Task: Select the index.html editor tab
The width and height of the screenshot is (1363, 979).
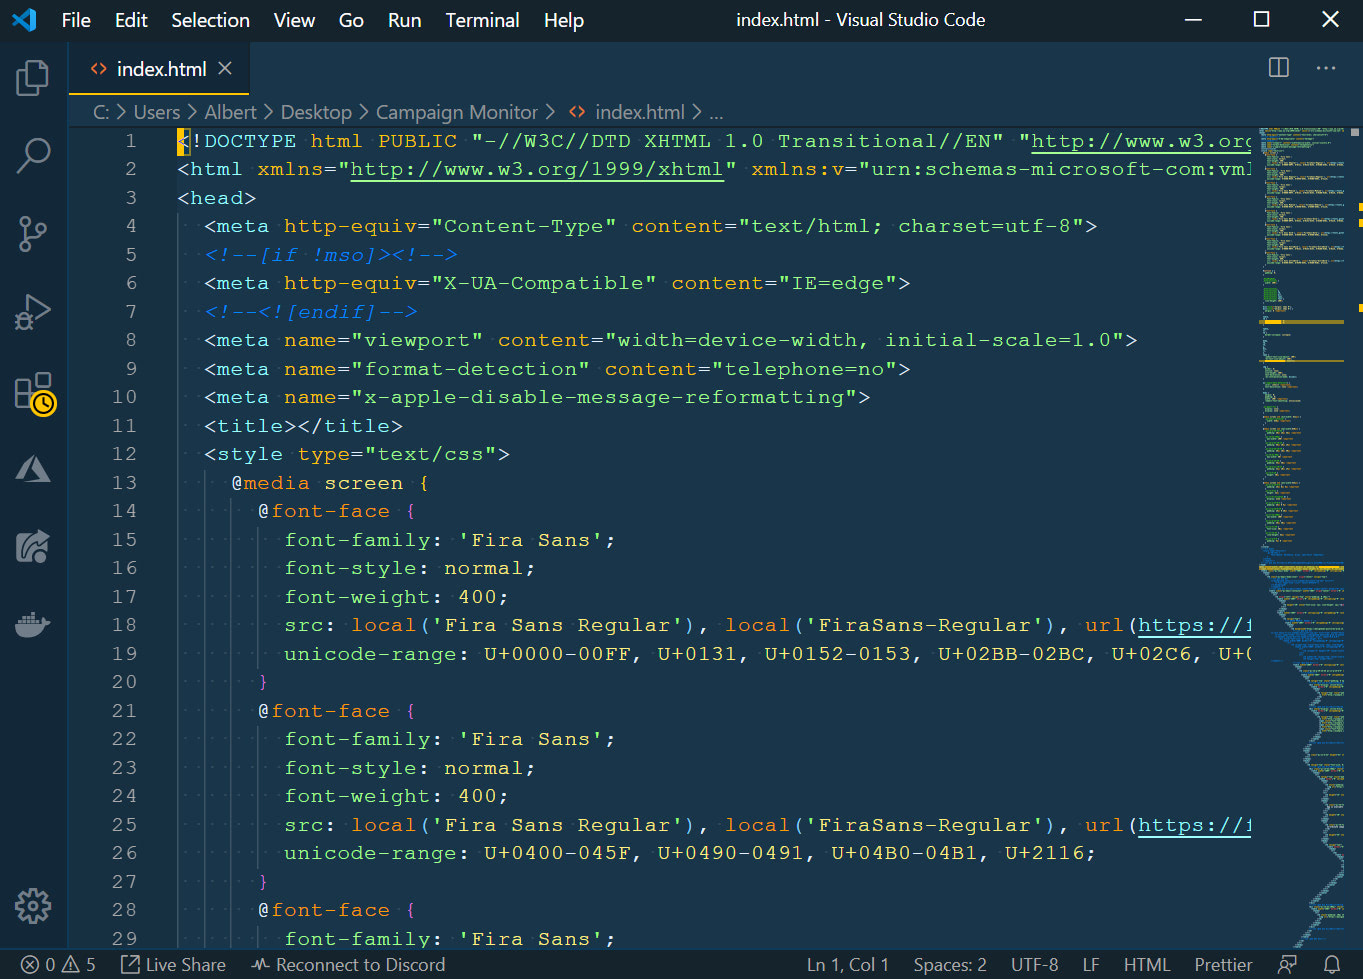Action: (x=159, y=69)
